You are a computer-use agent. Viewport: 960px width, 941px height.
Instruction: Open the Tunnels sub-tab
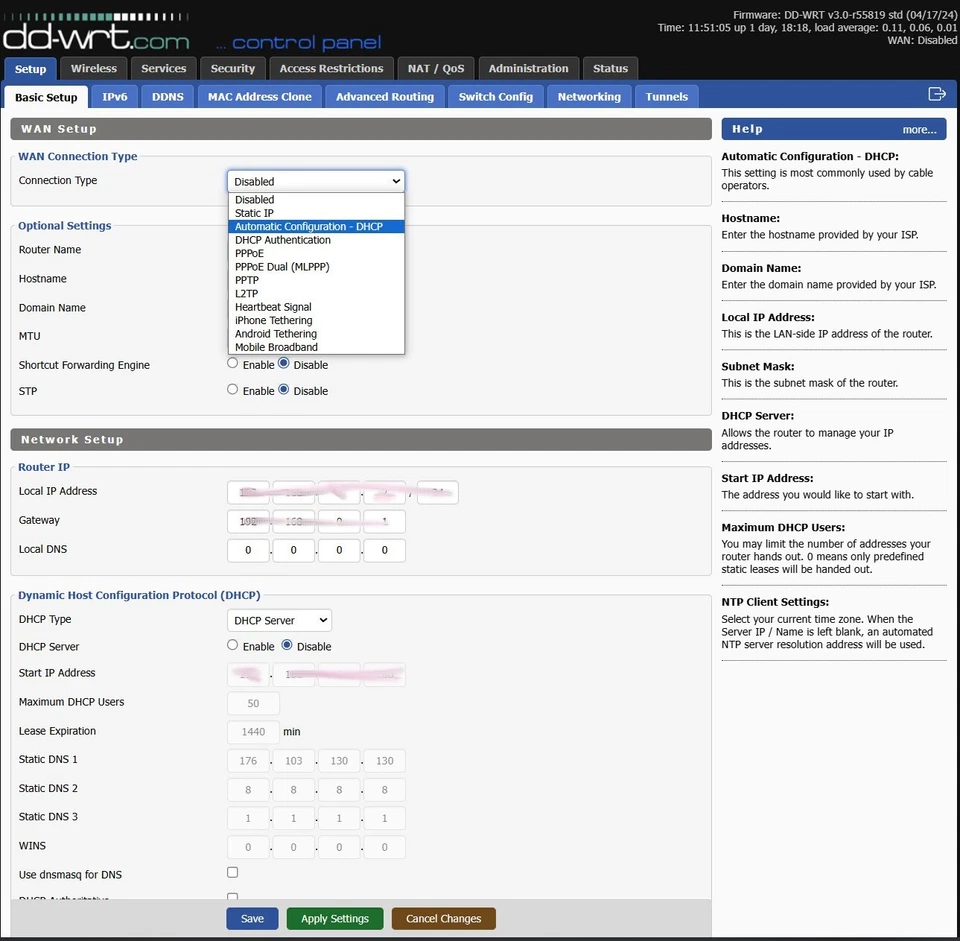pyautogui.click(x=666, y=96)
